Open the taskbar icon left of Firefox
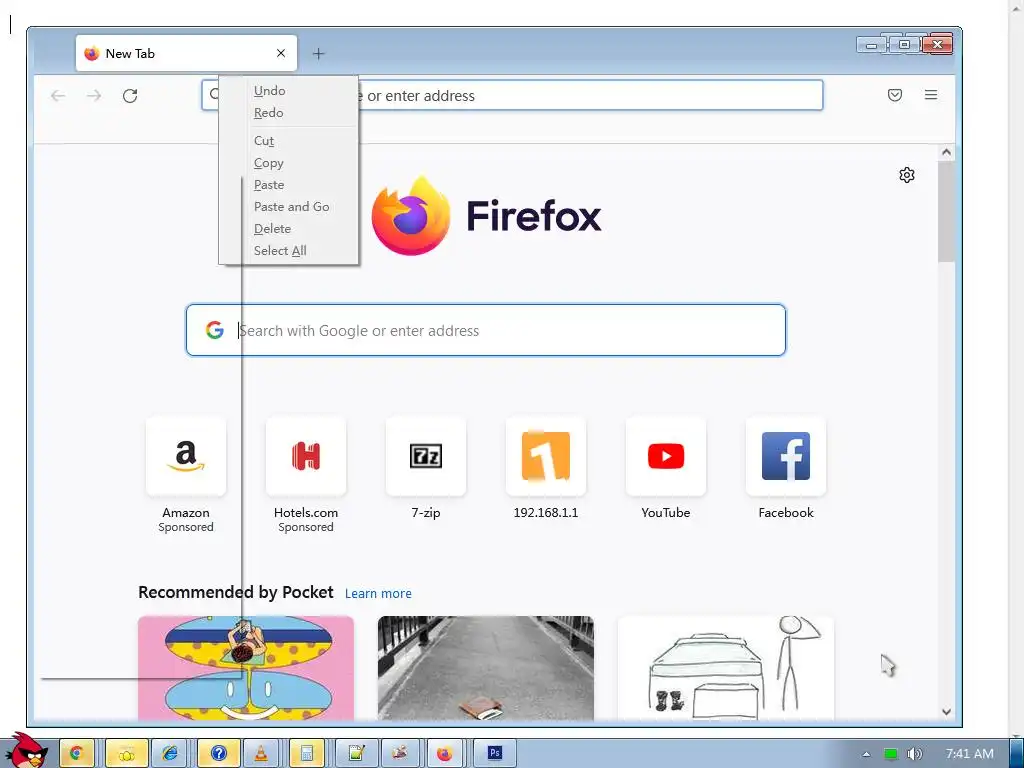Viewport: 1024px width, 768px height. [400, 754]
